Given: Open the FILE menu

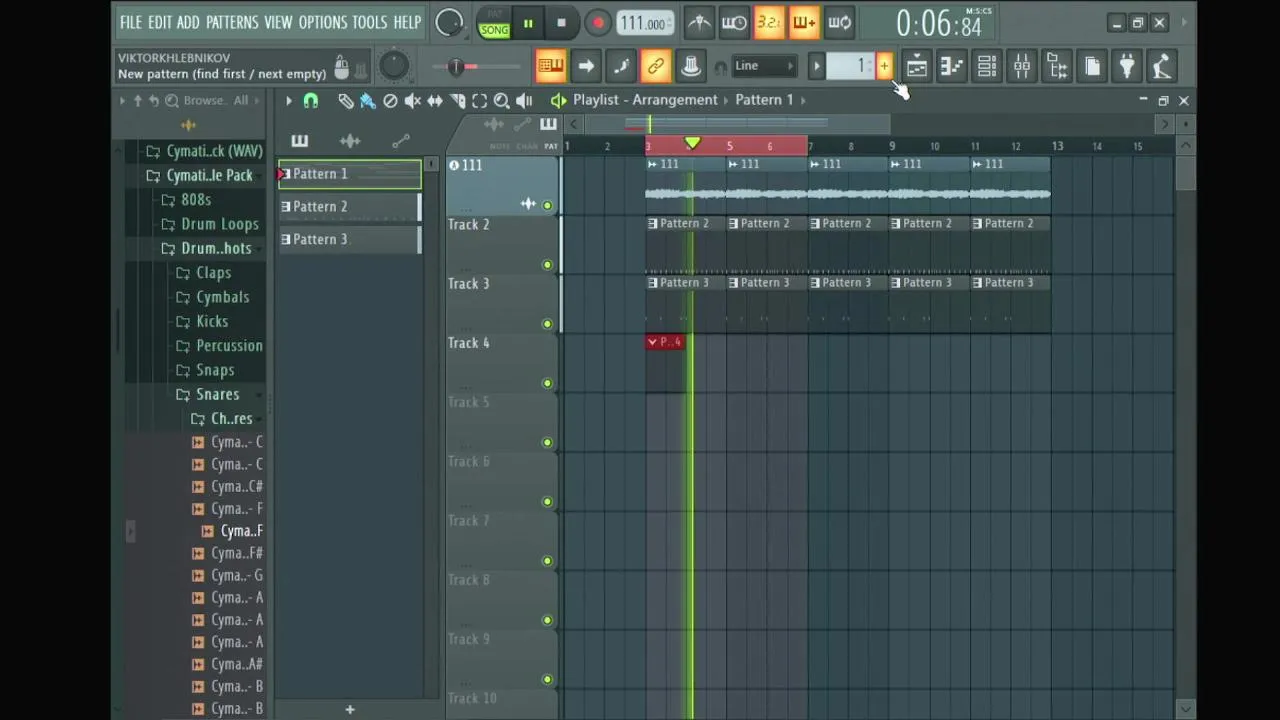Looking at the screenshot, I should (x=131, y=22).
